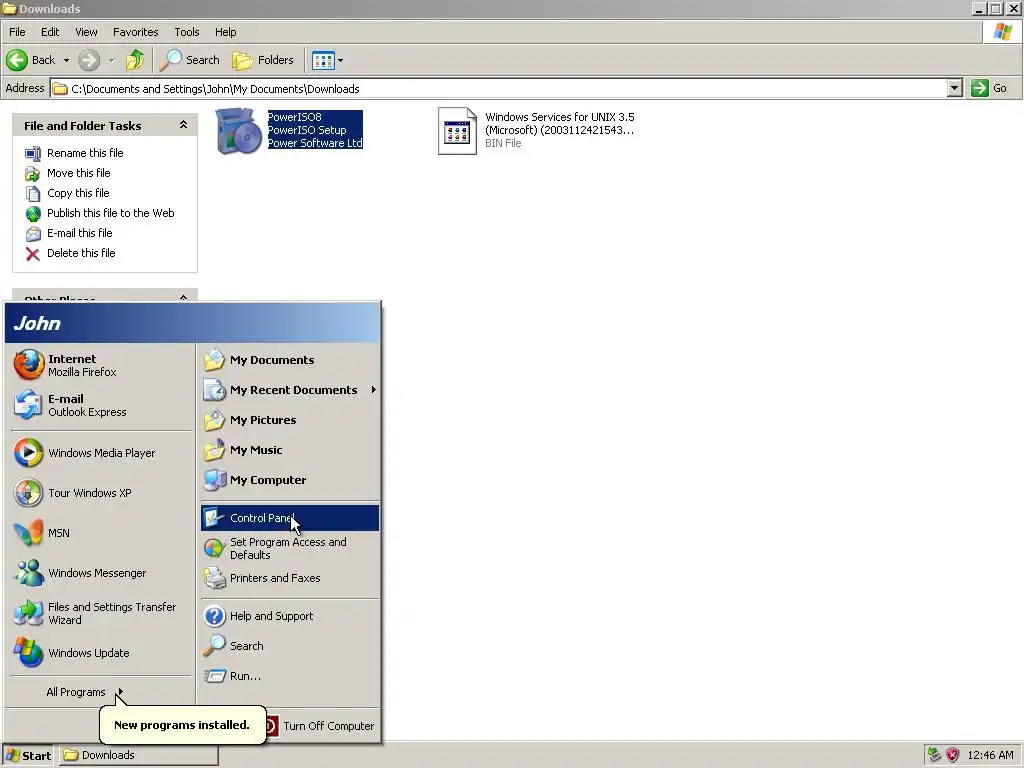This screenshot has width=1024, height=768.
Task: Open the Tools menu
Action: [x=186, y=32]
